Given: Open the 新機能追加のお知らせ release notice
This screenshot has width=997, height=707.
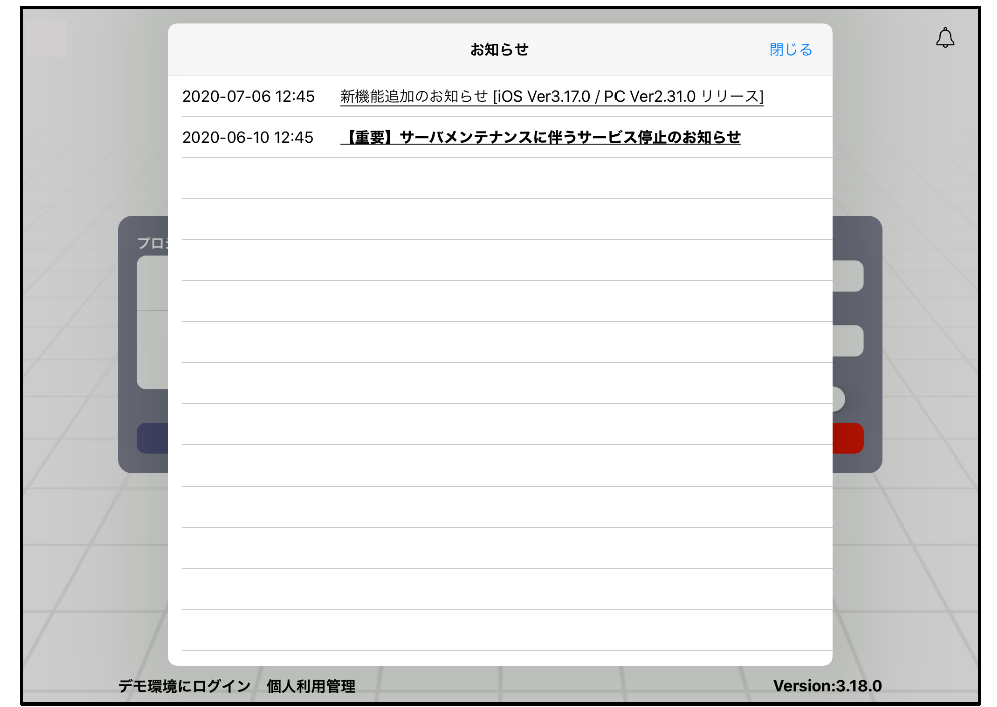Looking at the screenshot, I should point(551,97).
